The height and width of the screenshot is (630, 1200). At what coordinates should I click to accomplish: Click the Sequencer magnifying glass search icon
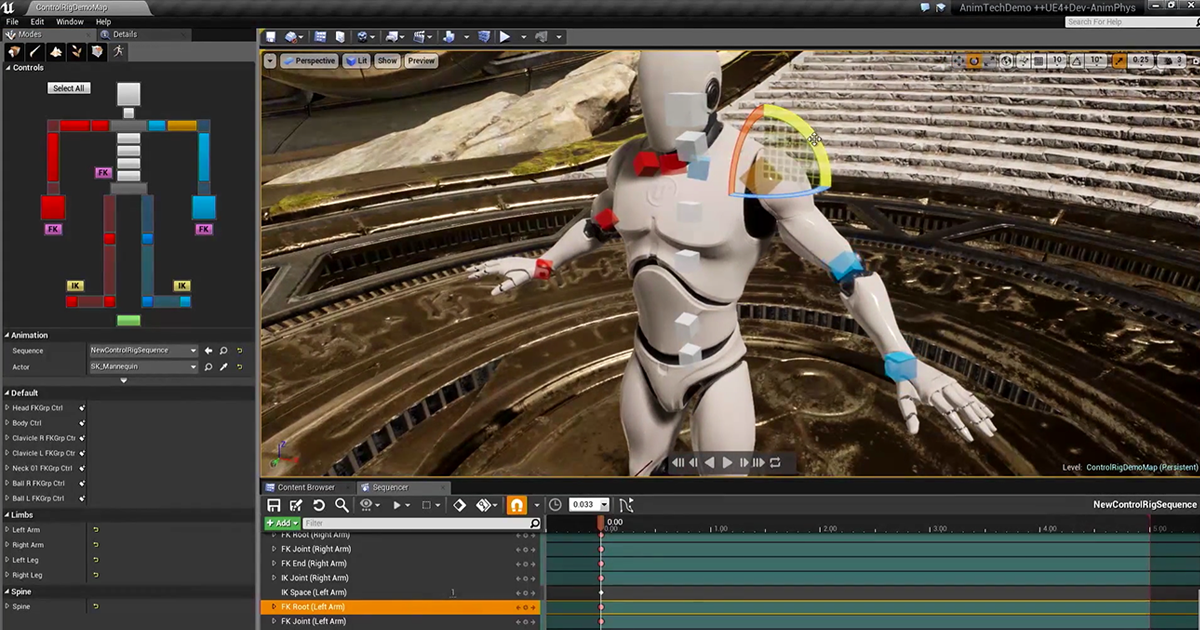click(x=343, y=505)
